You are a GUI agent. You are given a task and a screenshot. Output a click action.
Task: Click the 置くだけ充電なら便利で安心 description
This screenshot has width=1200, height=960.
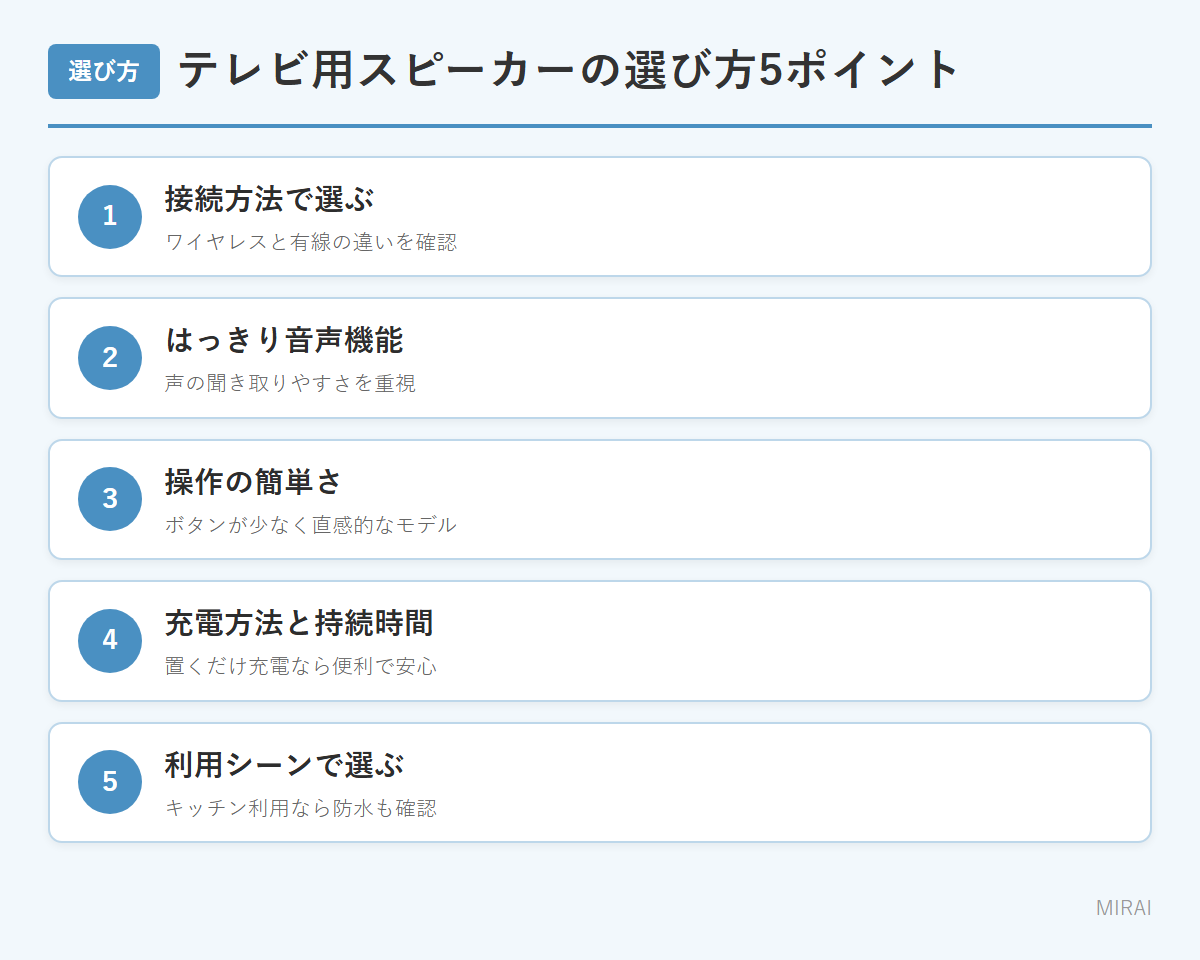pos(301,666)
